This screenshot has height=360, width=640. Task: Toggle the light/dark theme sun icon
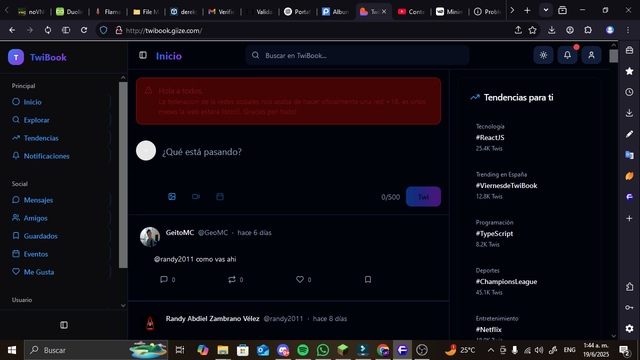543,55
